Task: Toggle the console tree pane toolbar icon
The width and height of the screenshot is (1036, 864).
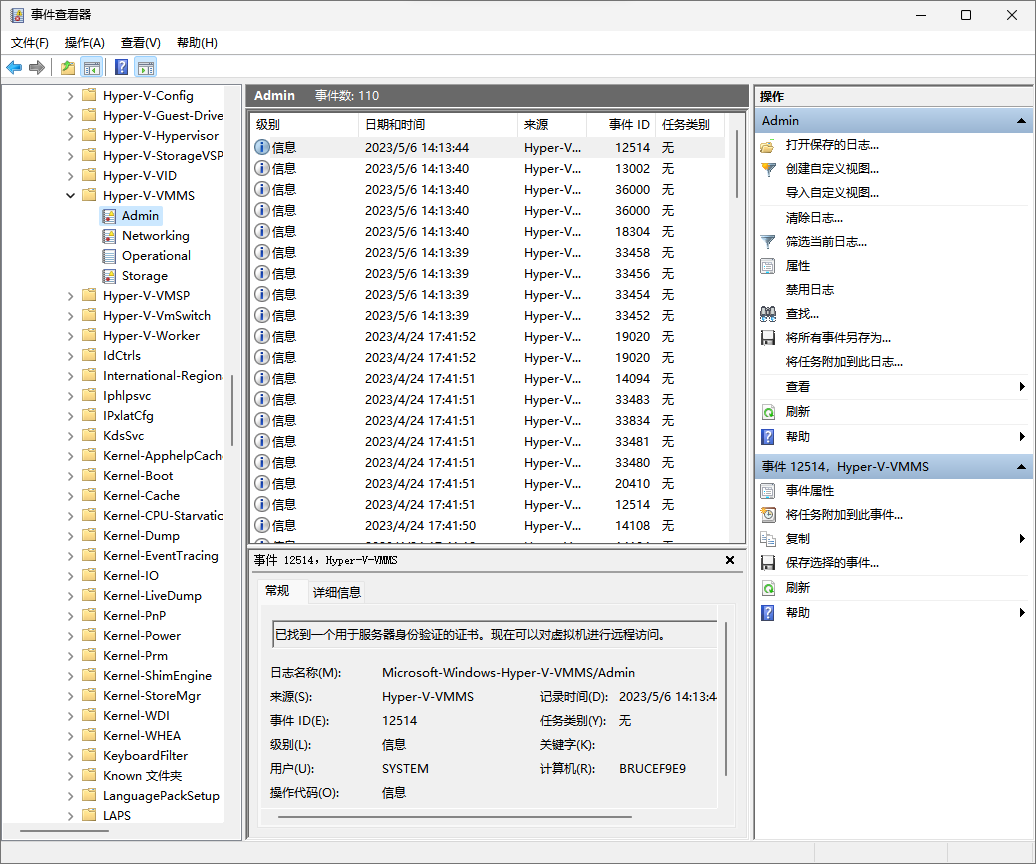Action: tap(91, 67)
